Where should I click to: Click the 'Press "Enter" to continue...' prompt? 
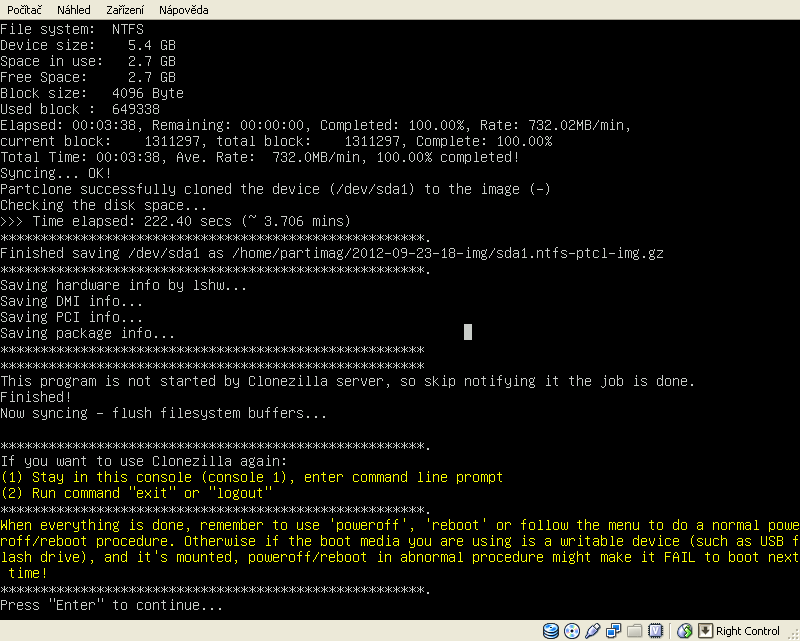click(112, 605)
